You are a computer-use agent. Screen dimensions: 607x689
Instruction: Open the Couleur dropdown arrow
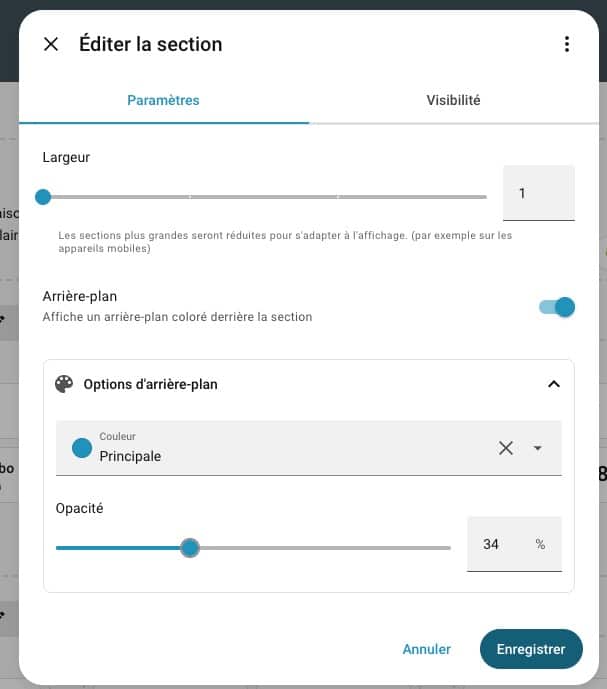click(538, 448)
